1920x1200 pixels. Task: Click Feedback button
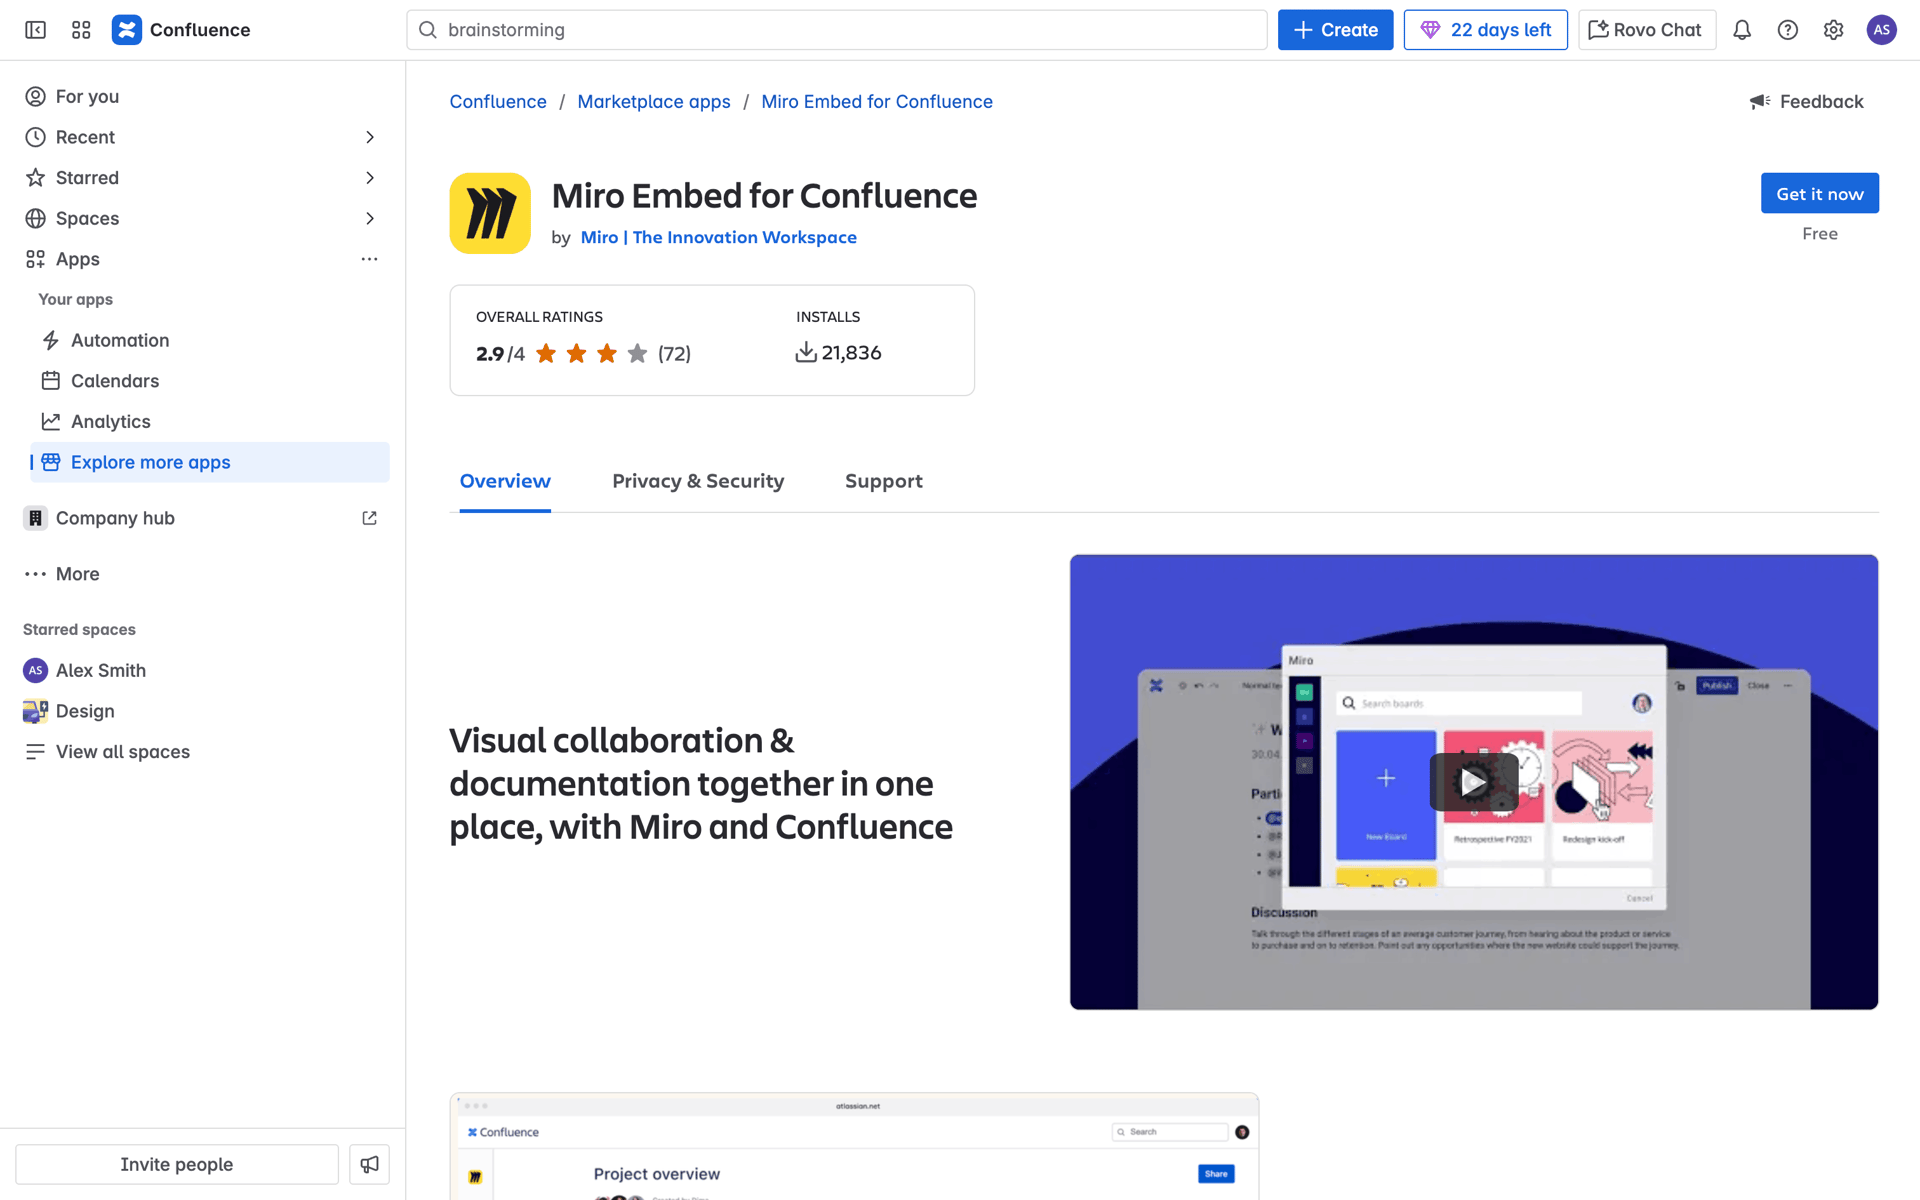pos(1806,101)
